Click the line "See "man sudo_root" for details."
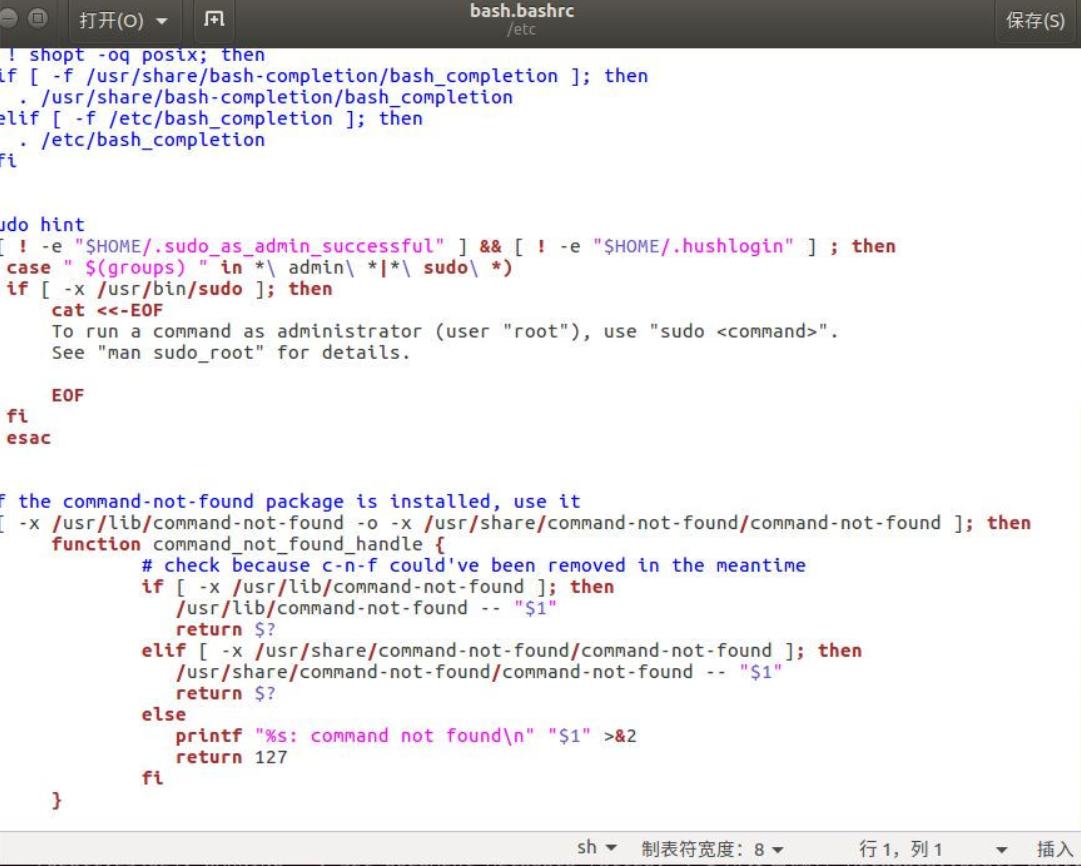The width and height of the screenshot is (1081, 866). coord(230,353)
